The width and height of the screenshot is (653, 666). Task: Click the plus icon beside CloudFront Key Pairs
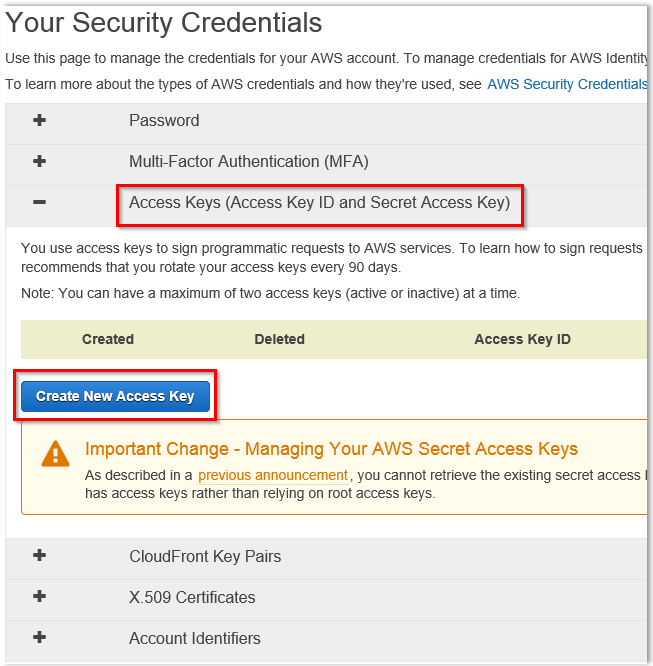(40, 556)
